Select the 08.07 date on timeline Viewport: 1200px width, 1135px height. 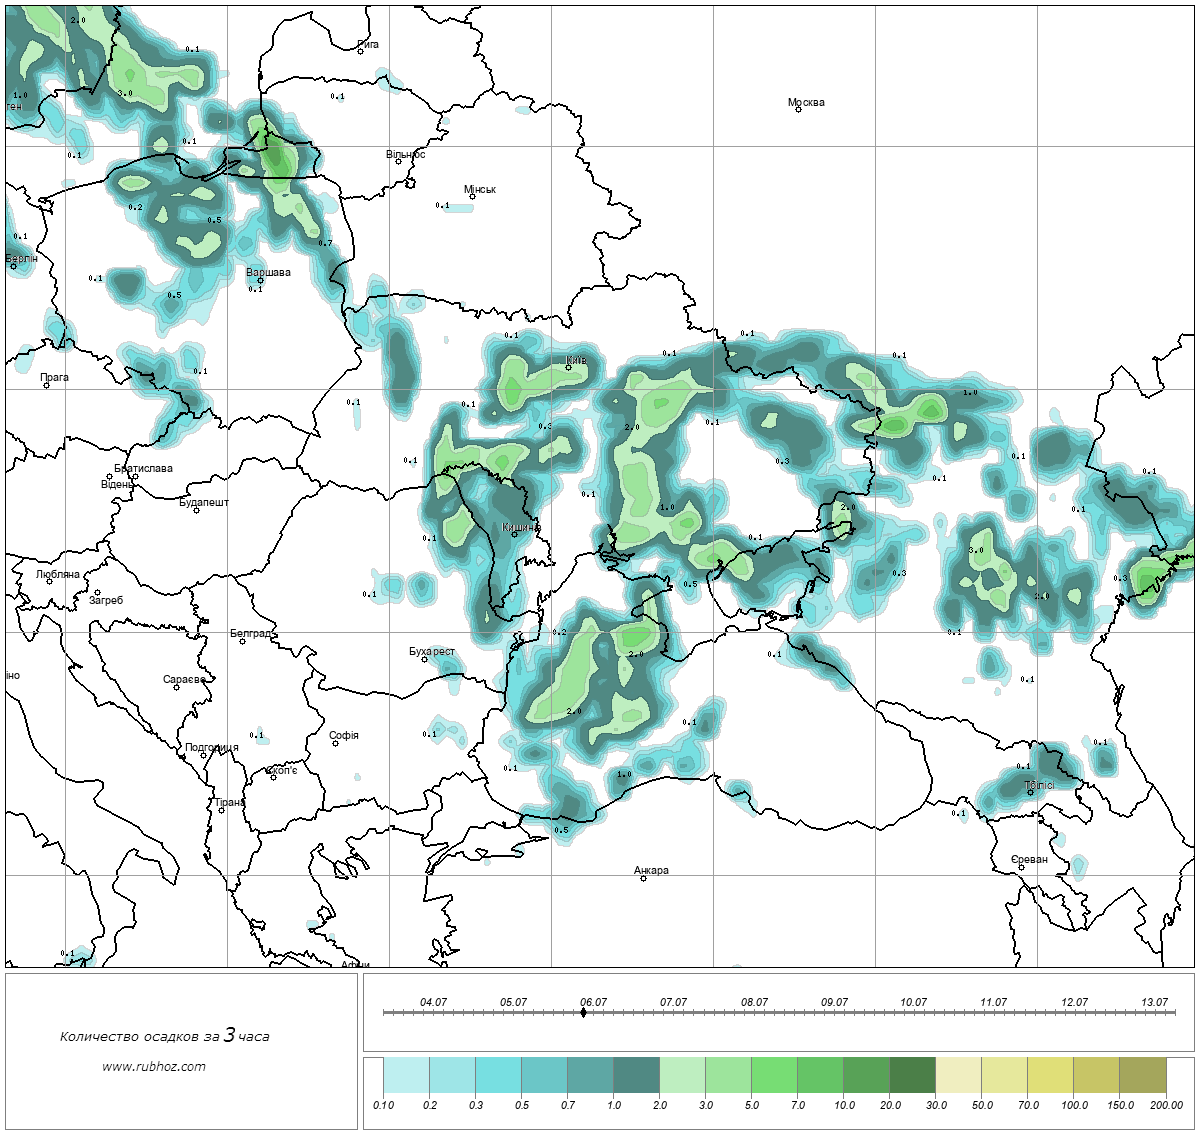coord(754,1002)
